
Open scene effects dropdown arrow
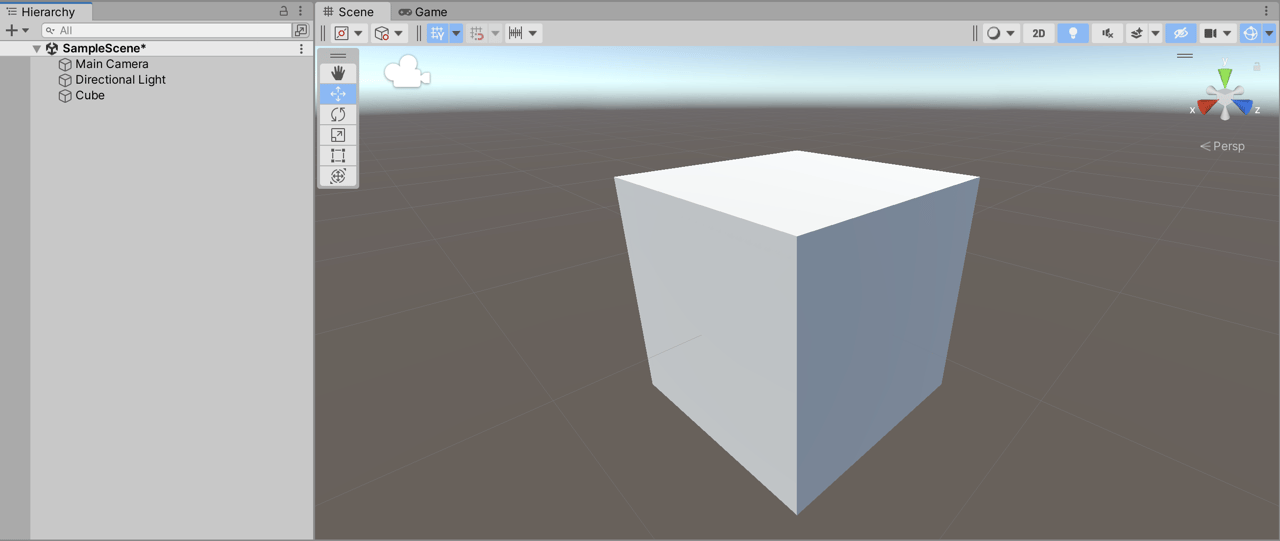point(1155,33)
